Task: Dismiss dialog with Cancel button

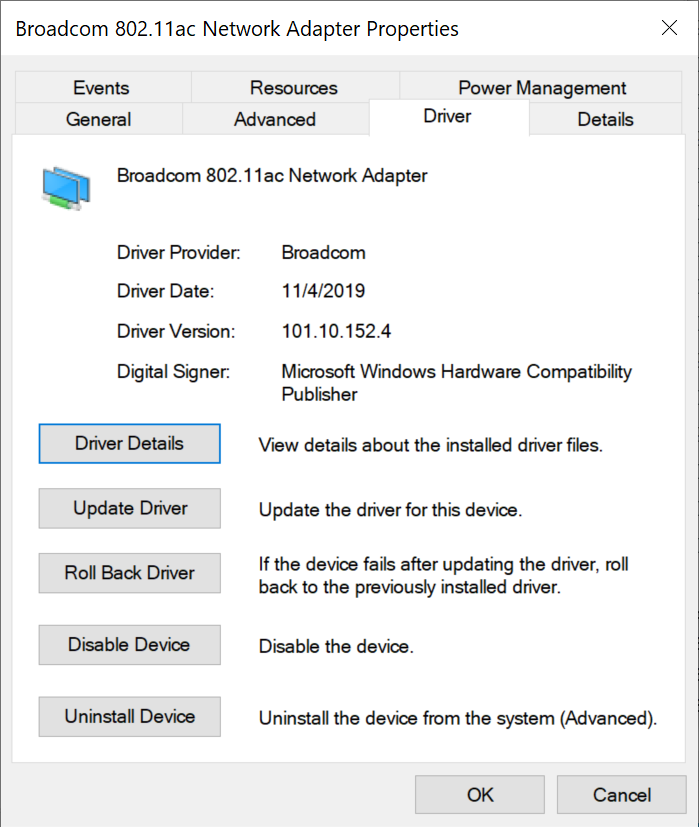Action: point(621,795)
